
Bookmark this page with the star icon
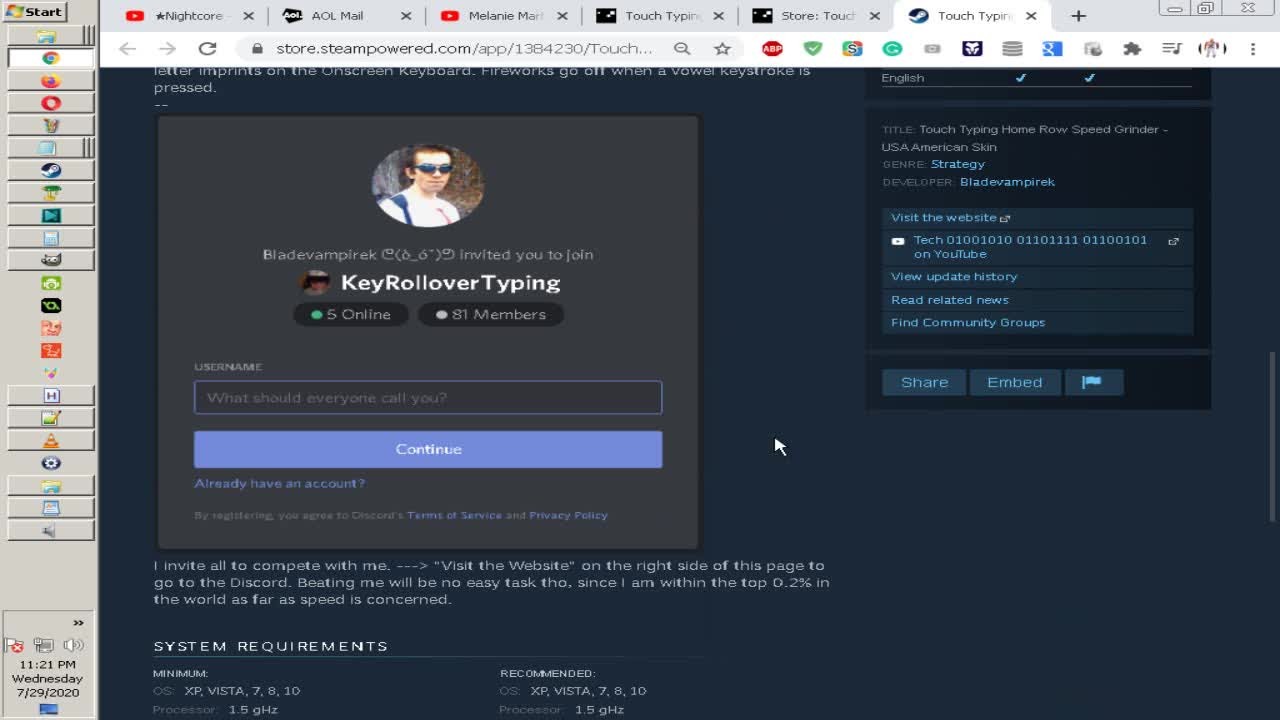click(x=722, y=49)
